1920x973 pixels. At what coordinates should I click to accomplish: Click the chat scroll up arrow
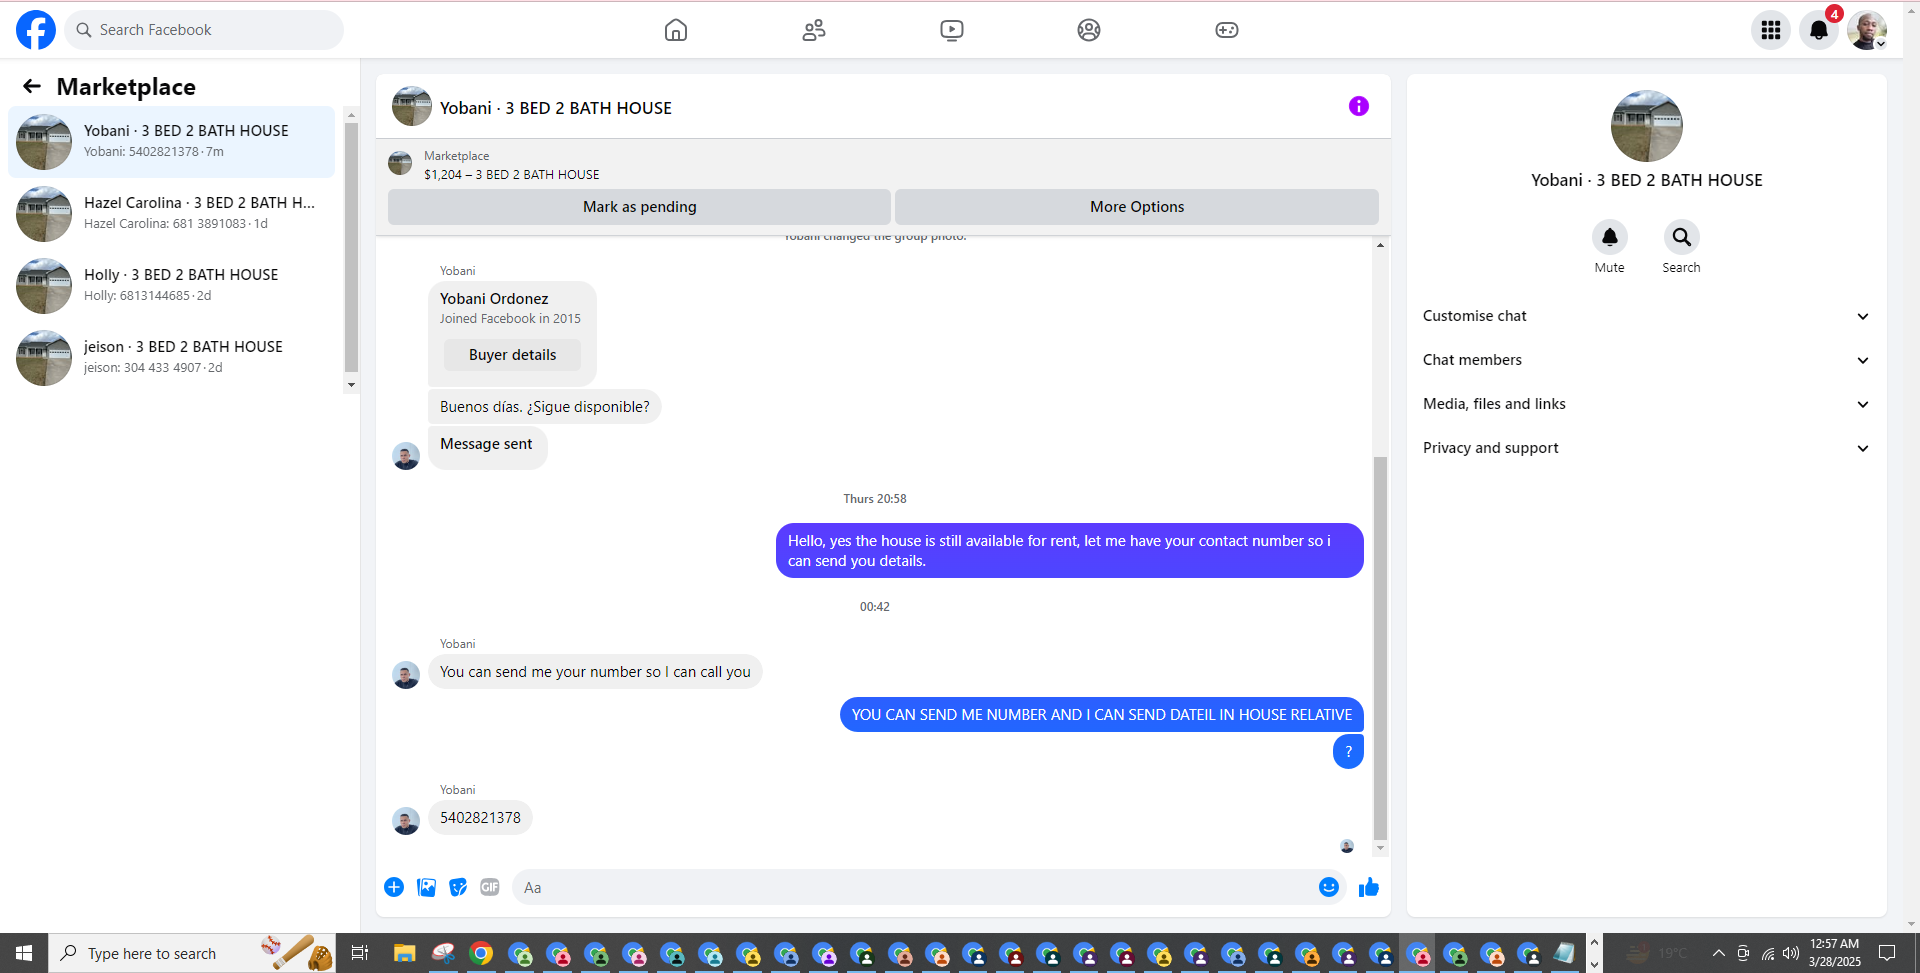1380,246
